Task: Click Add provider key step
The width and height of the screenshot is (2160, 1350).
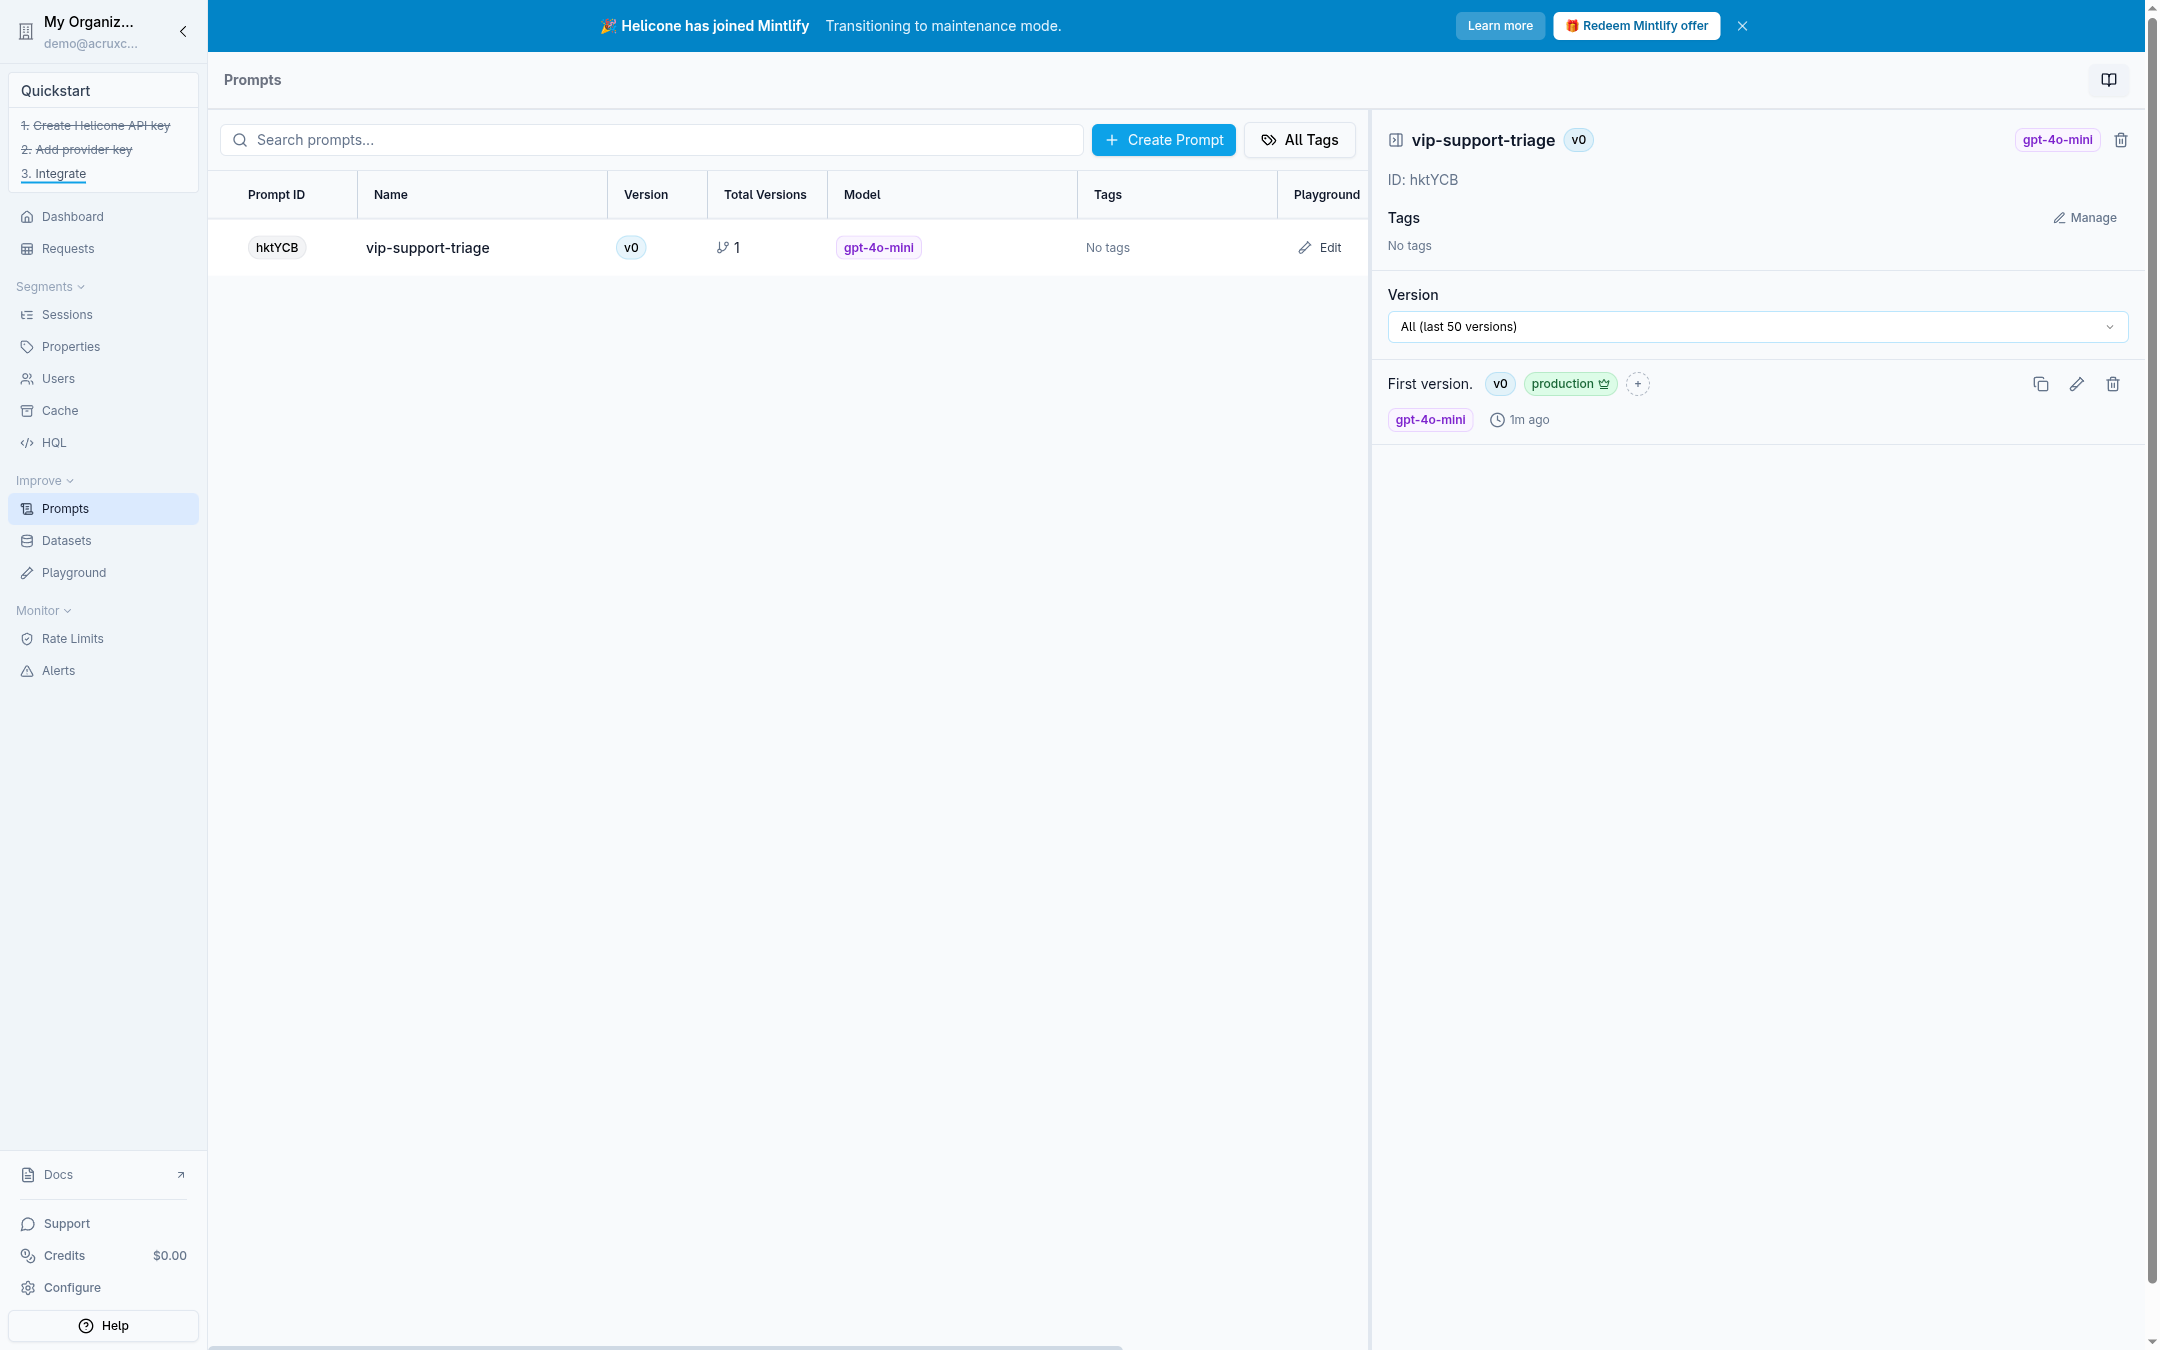Action: pyautogui.click(x=77, y=150)
